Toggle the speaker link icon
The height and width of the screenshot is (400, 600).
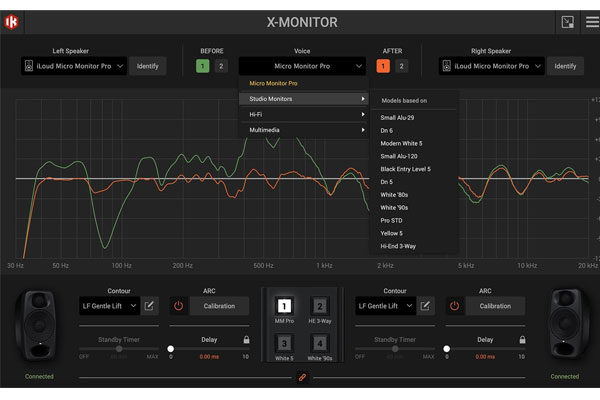302,377
